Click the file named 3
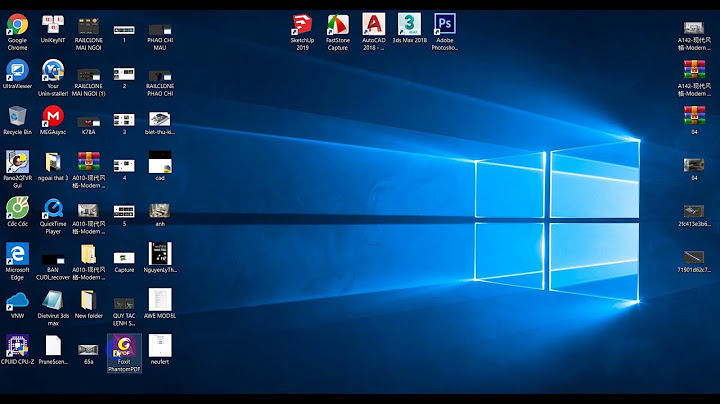This screenshot has width=720, height=404. [124, 120]
